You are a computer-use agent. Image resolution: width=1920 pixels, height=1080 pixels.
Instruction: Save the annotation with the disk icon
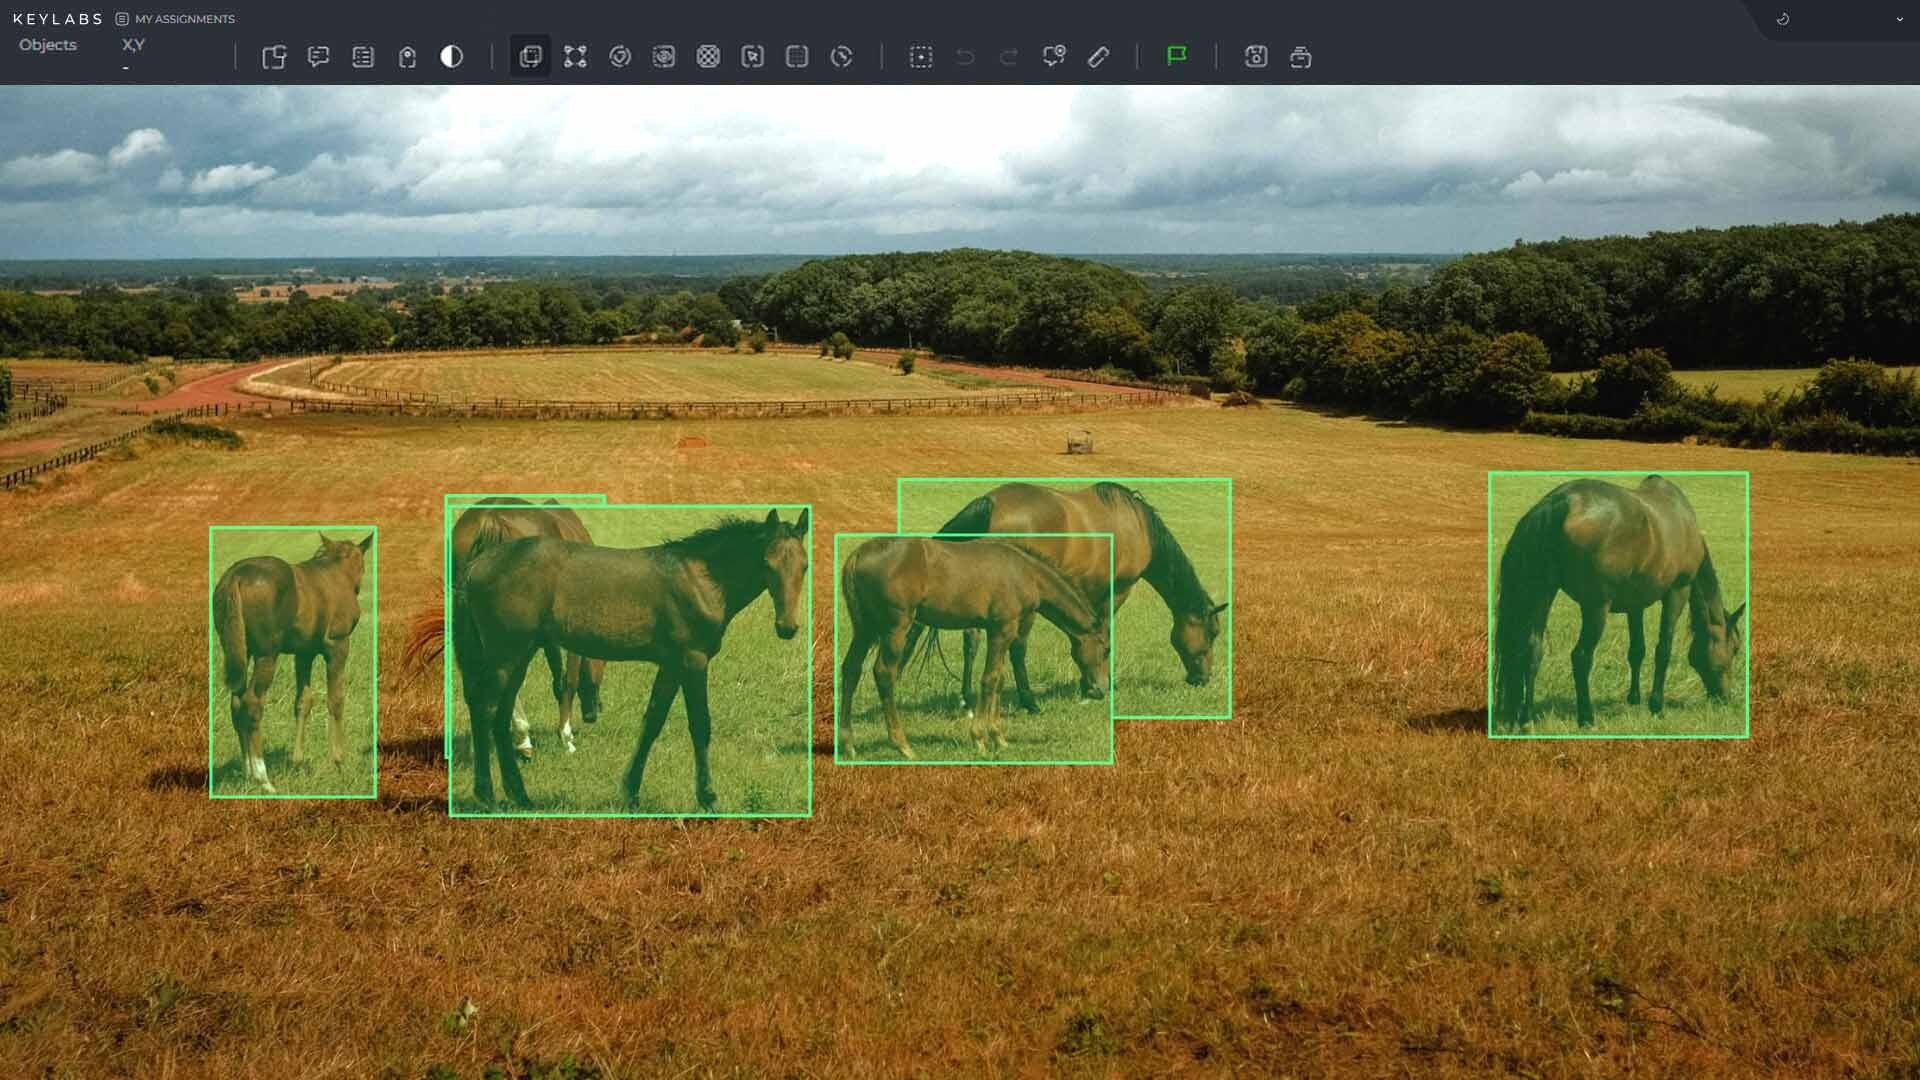[x=1256, y=57]
